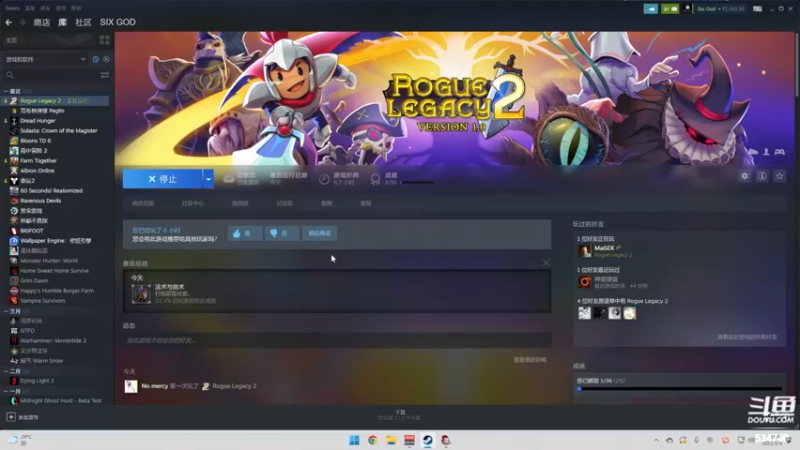The height and width of the screenshot is (450, 800).
Task: Click the ask-me-later button
Action: 319,233
